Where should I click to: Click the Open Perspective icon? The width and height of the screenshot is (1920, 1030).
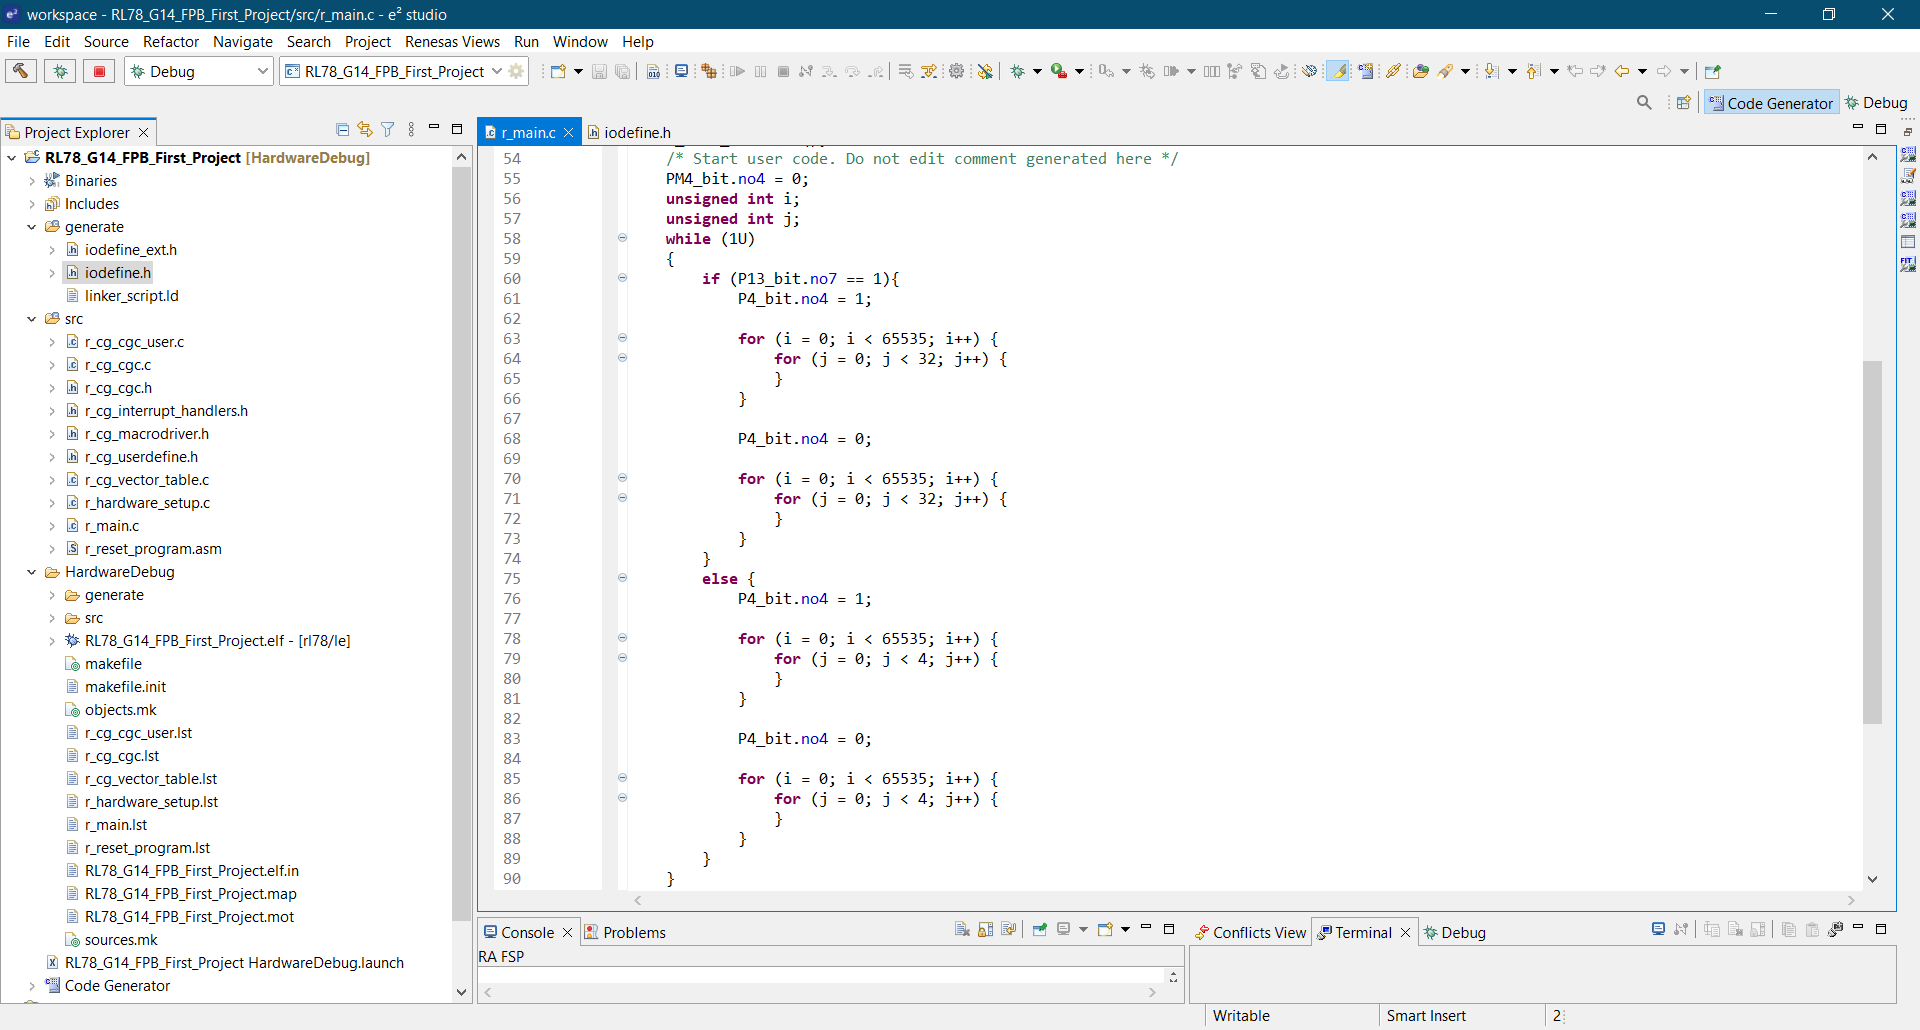pos(1684,103)
